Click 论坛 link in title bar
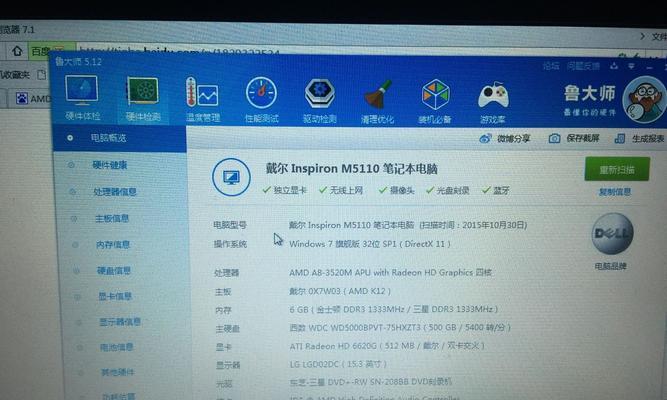This screenshot has width=667, height=400. pyautogui.click(x=550, y=66)
